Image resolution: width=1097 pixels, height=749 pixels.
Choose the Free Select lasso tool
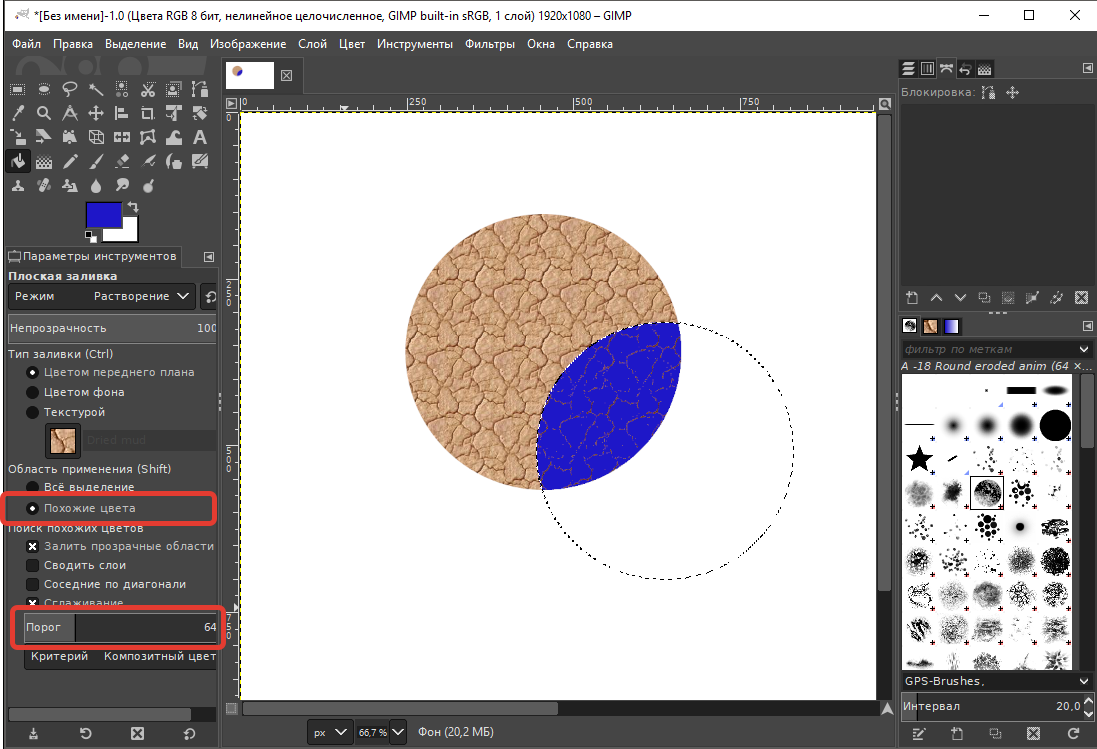(70, 89)
